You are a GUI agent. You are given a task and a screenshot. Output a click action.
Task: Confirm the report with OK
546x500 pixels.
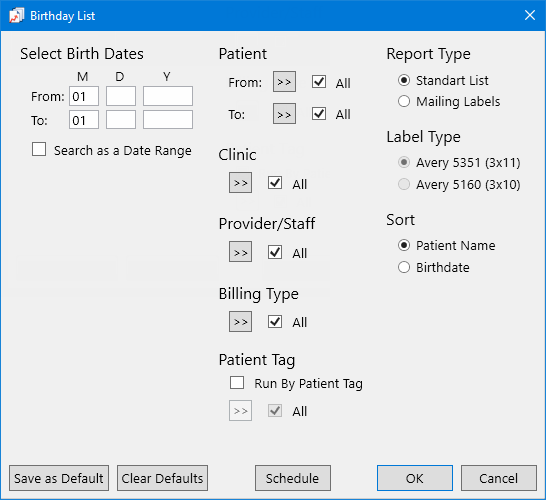point(415,478)
